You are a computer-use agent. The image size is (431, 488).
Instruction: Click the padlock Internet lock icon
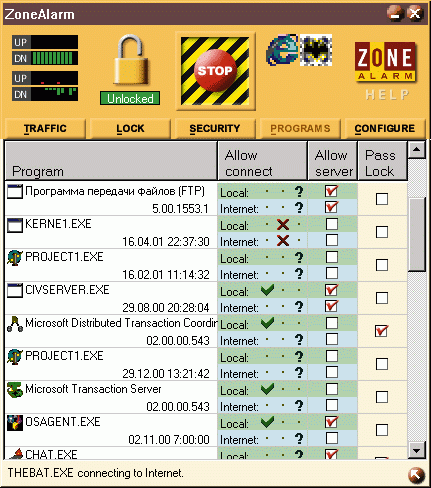[x=131, y=60]
